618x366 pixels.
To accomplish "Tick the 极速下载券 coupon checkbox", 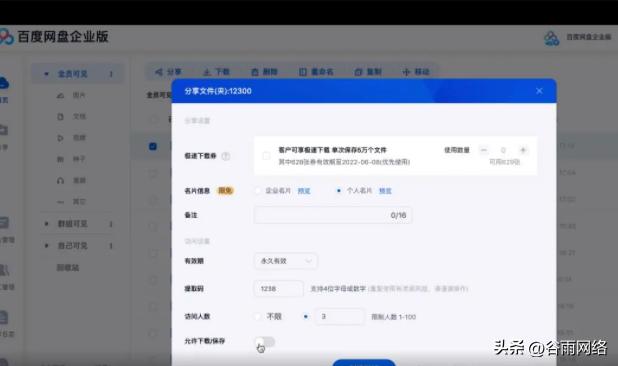I will point(266,156).
